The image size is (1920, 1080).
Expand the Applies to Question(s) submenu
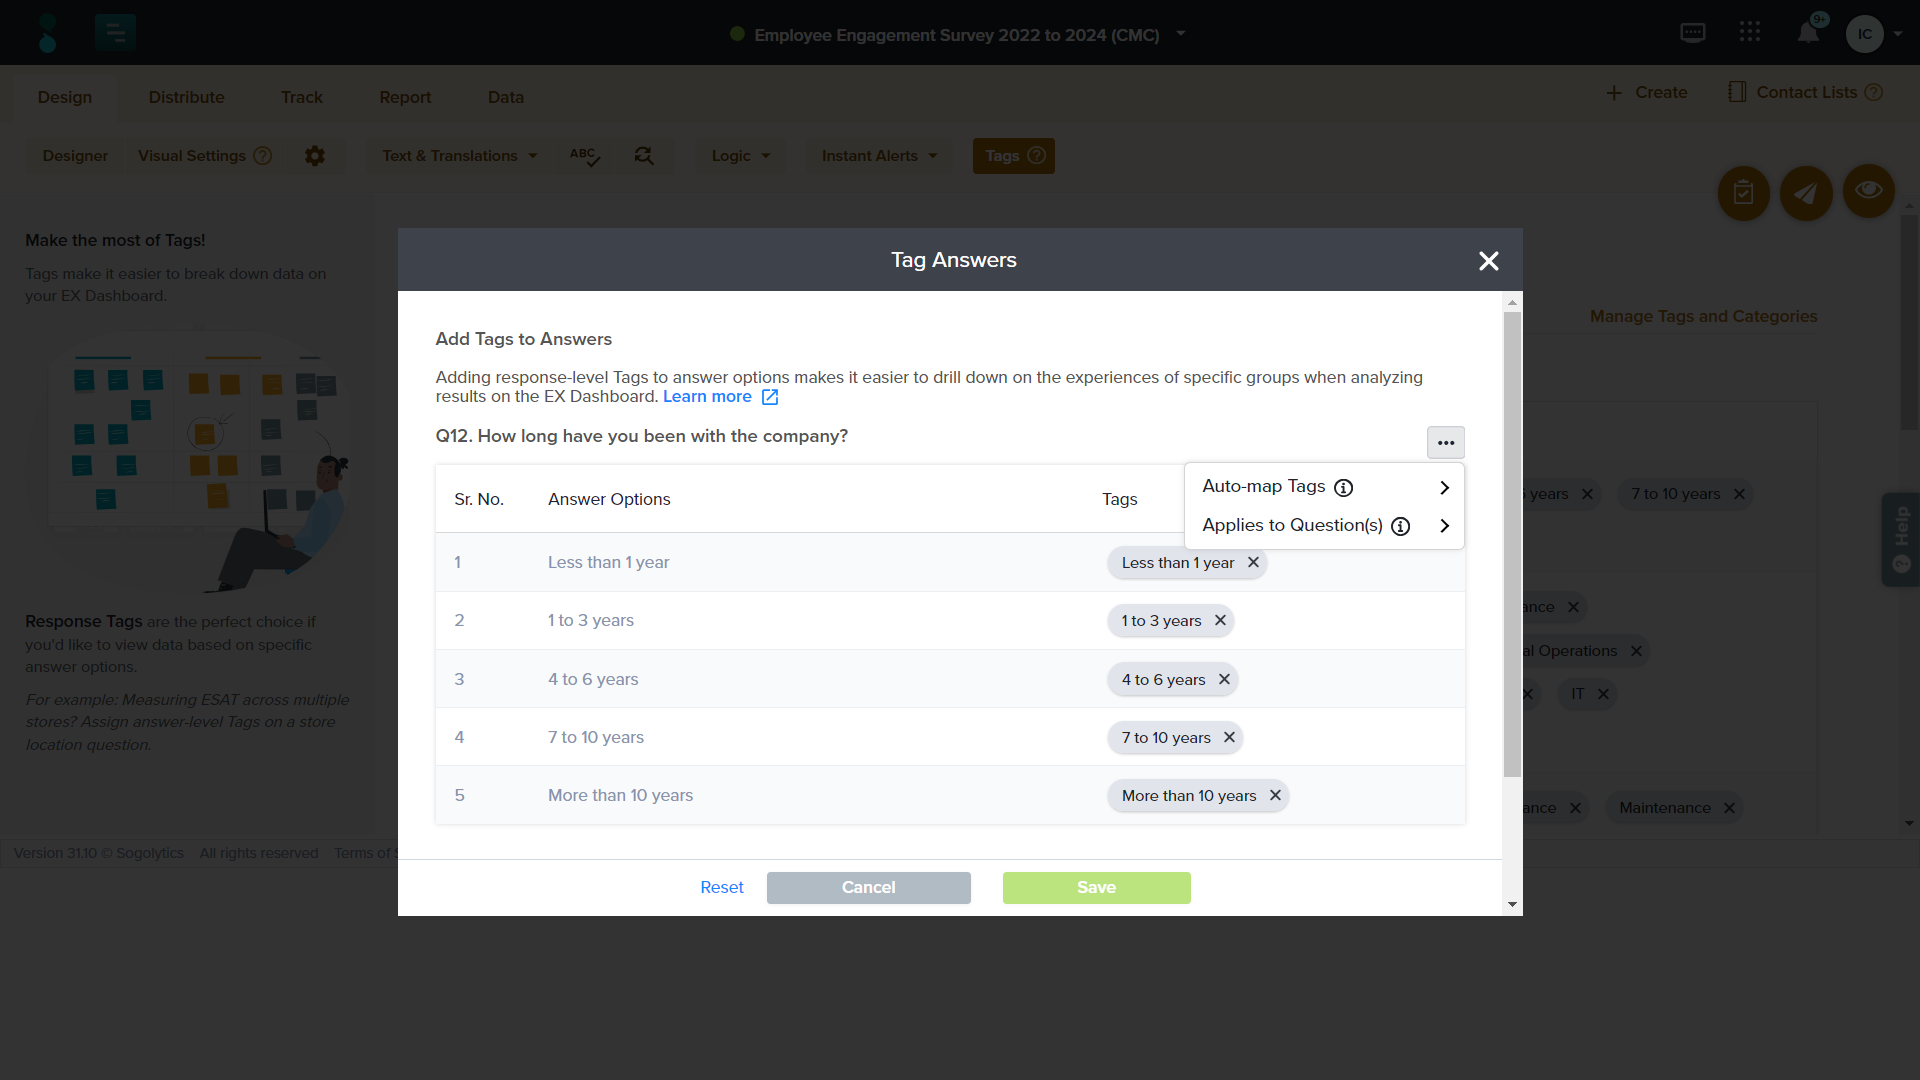1444,526
